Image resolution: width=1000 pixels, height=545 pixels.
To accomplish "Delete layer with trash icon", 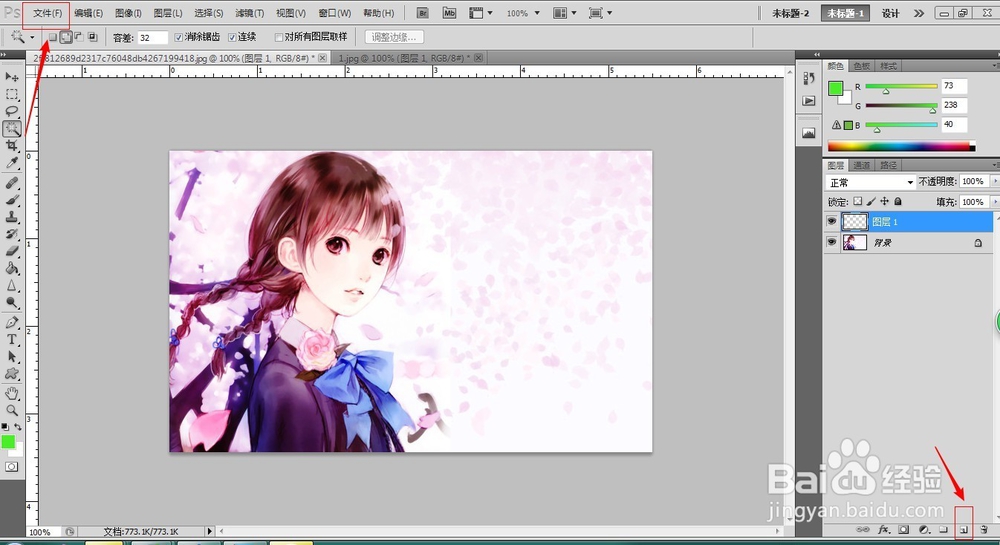I will (984, 530).
